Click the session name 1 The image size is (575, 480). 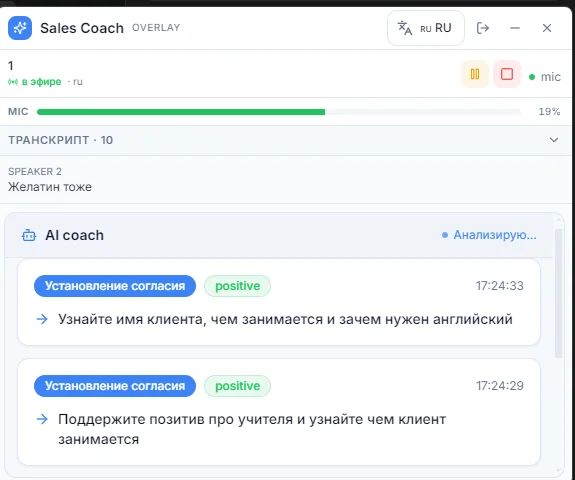(11, 66)
